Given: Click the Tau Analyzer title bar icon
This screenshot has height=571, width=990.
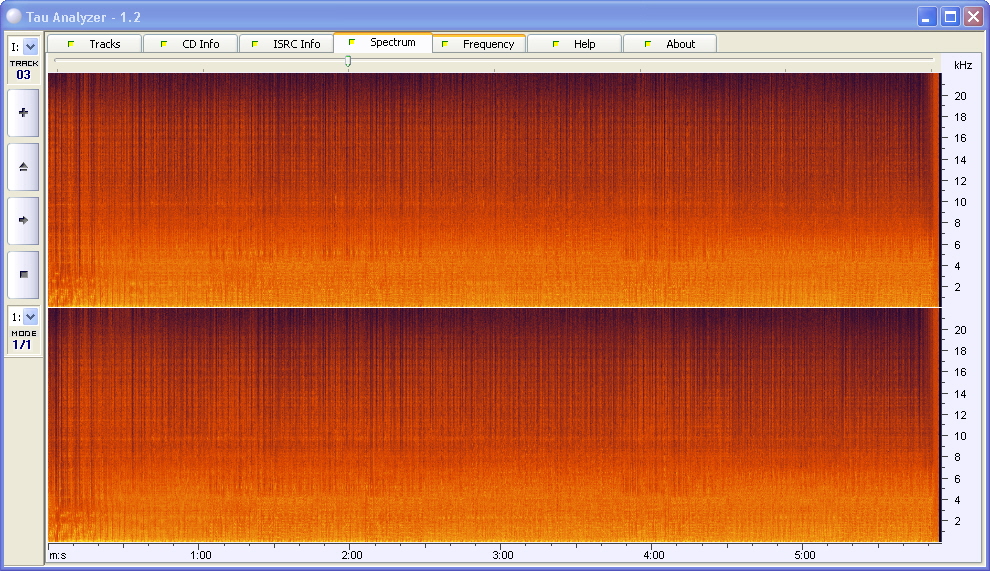Looking at the screenshot, I should pyautogui.click(x=14, y=16).
